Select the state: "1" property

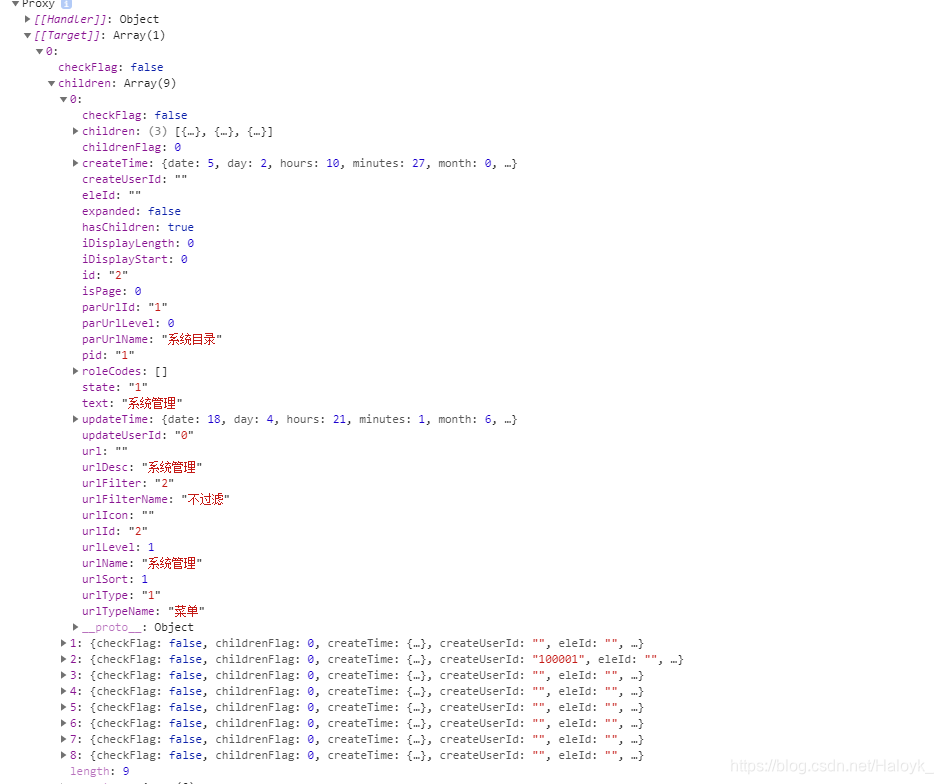[115, 387]
